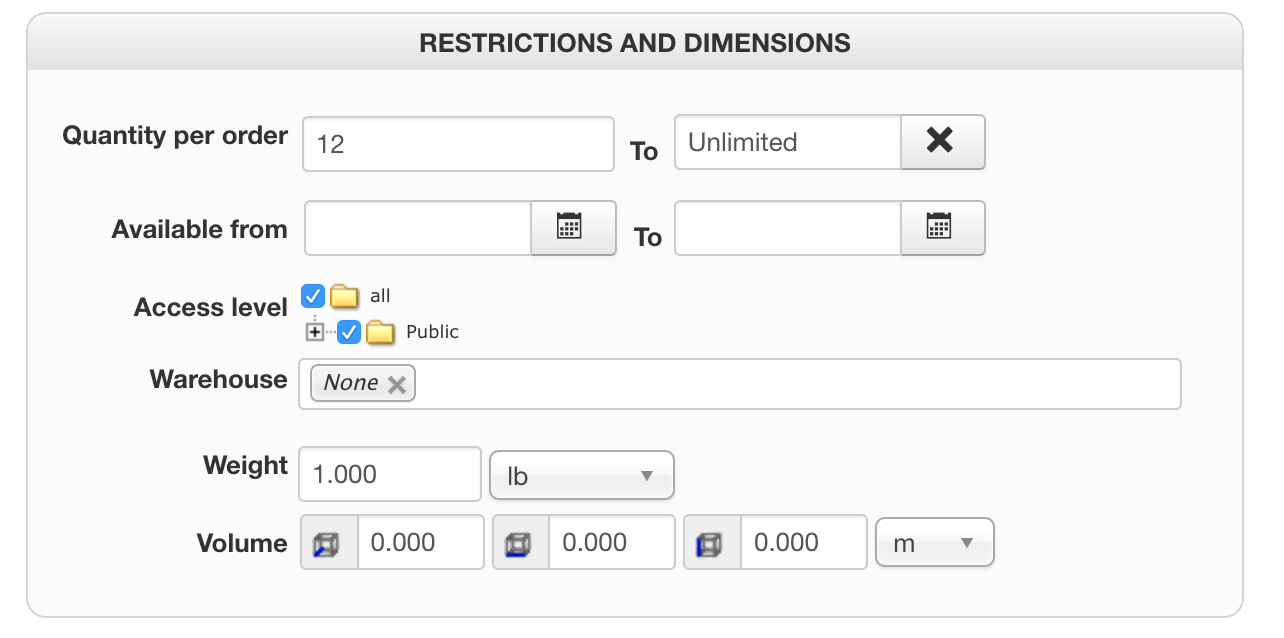
Task: Click the Unlimited maximum quantity field
Action: coord(787,143)
